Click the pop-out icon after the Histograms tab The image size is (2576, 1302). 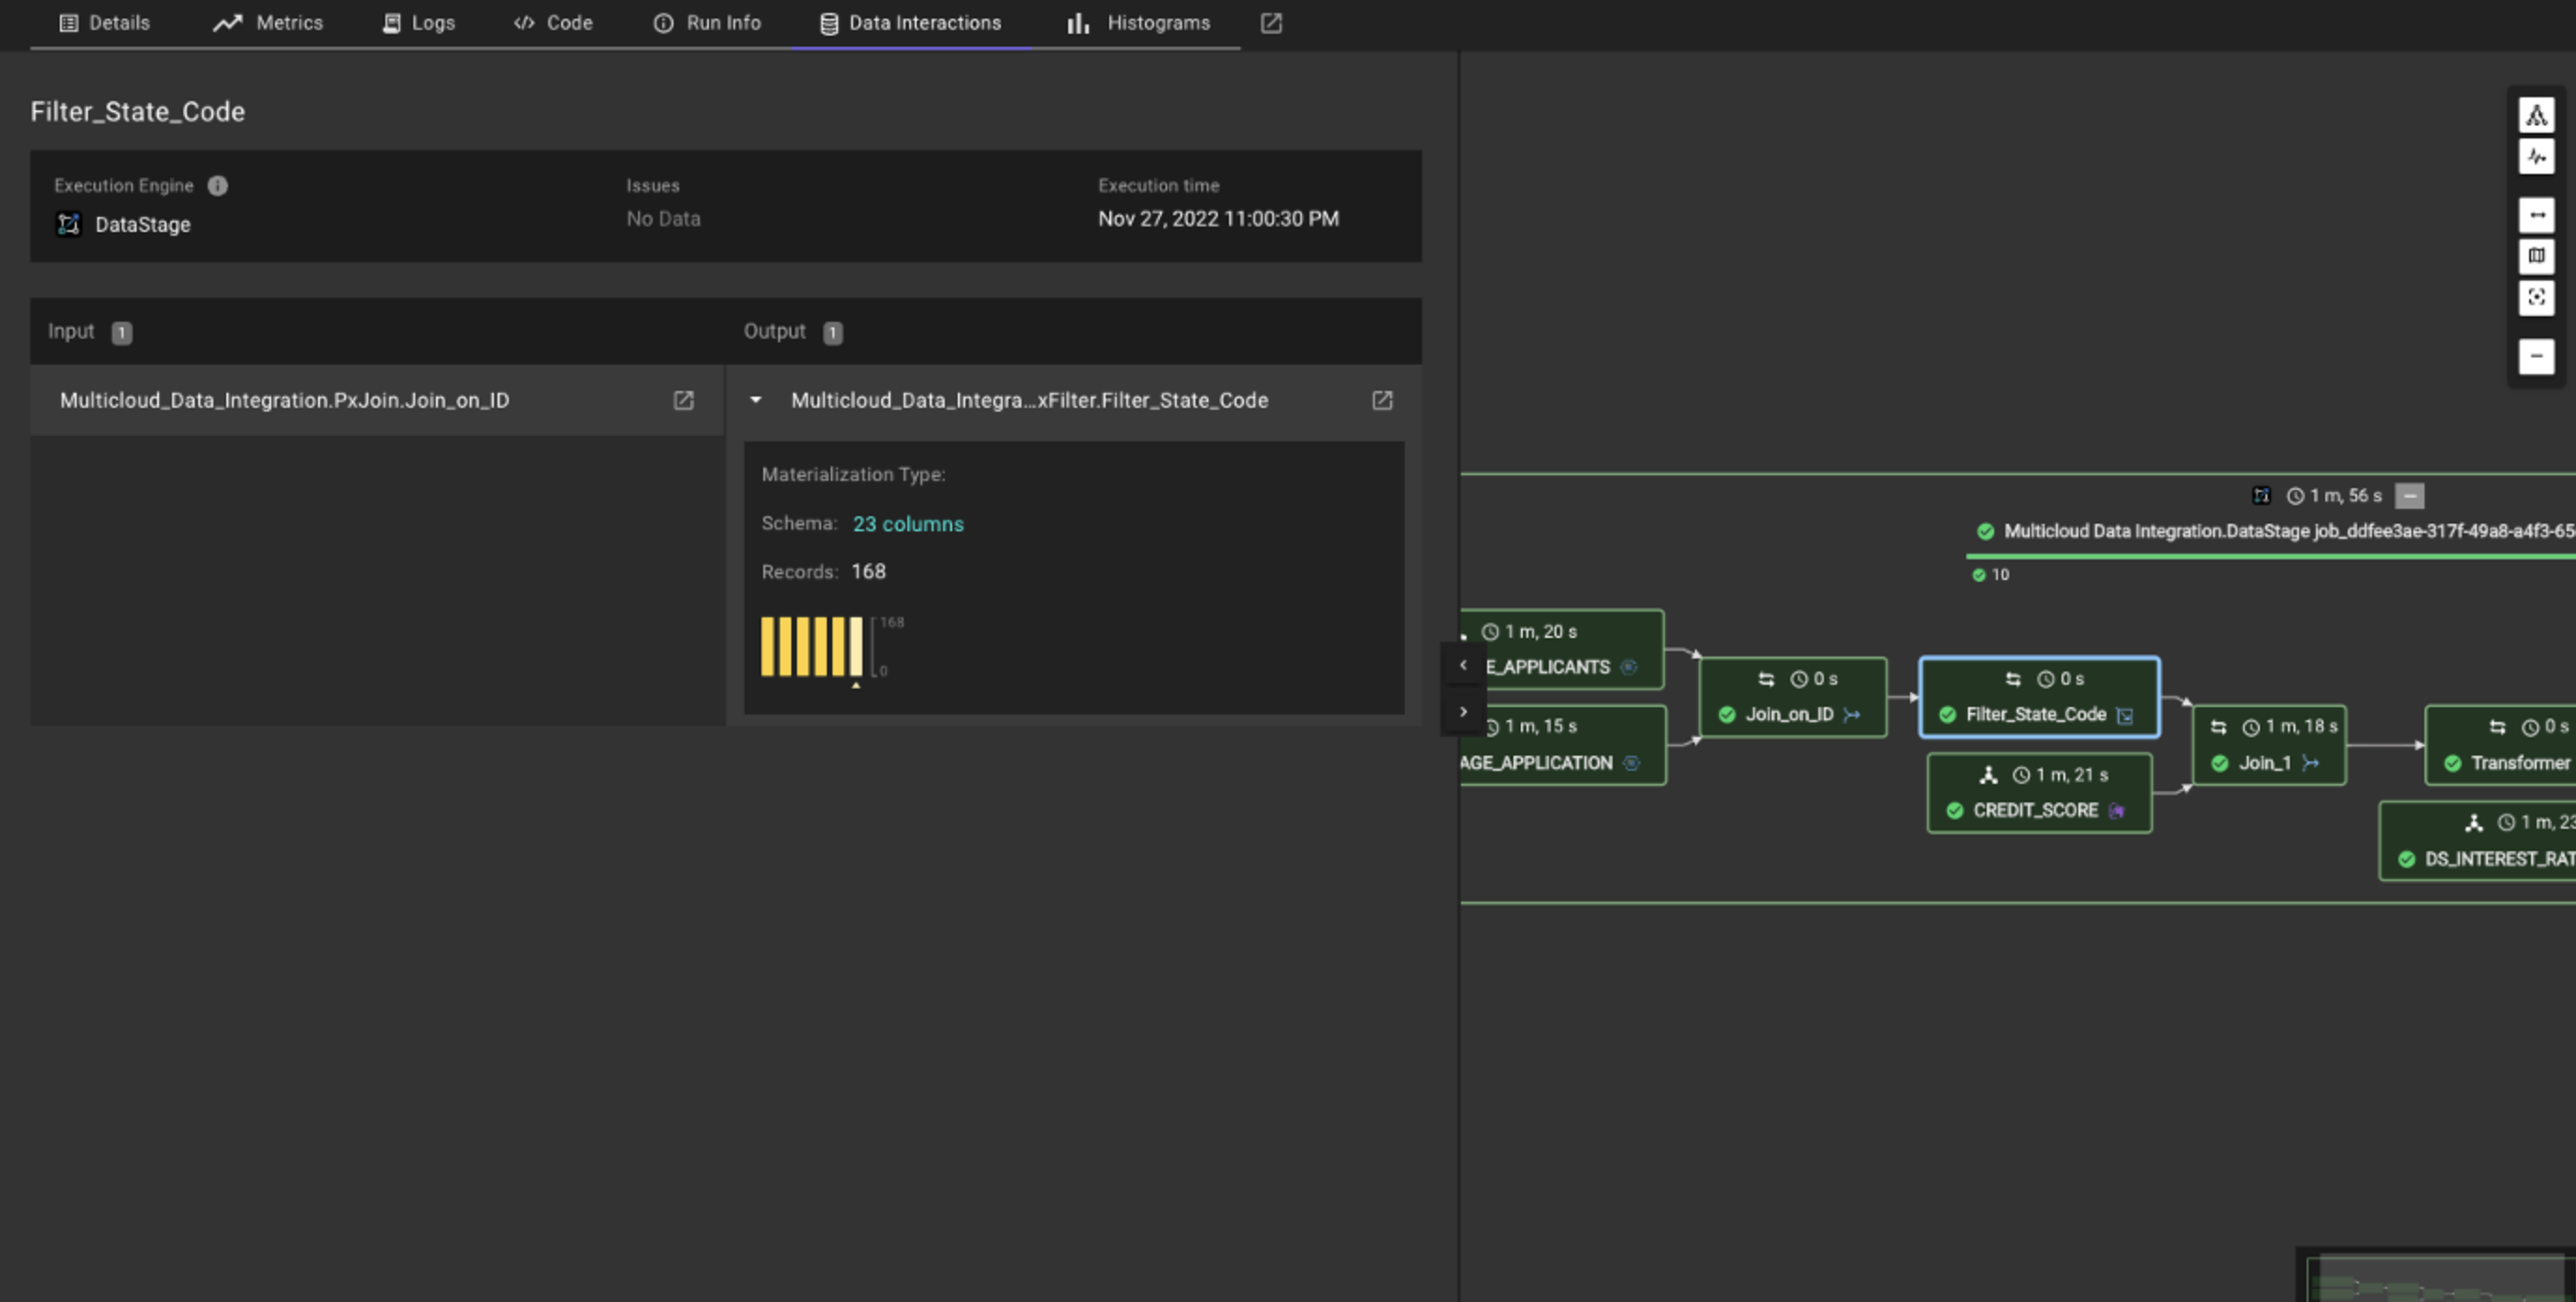pyautogui.click(x=1270, y=23)
